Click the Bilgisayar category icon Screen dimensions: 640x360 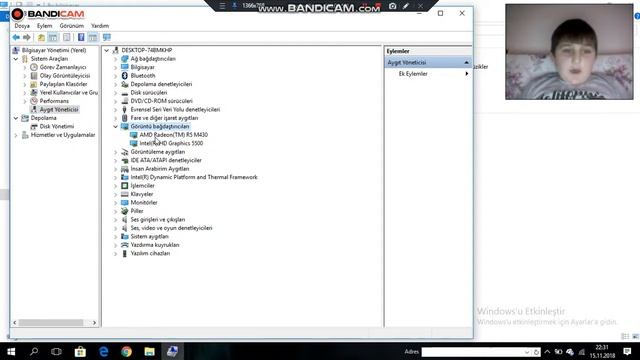(x=124, y=67)
